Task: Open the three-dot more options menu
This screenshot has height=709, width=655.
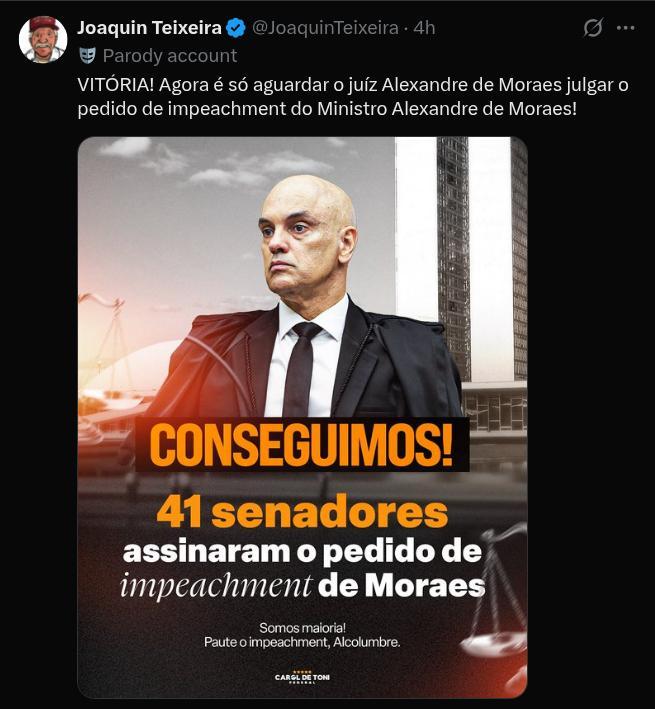Action: click(626, 28)
